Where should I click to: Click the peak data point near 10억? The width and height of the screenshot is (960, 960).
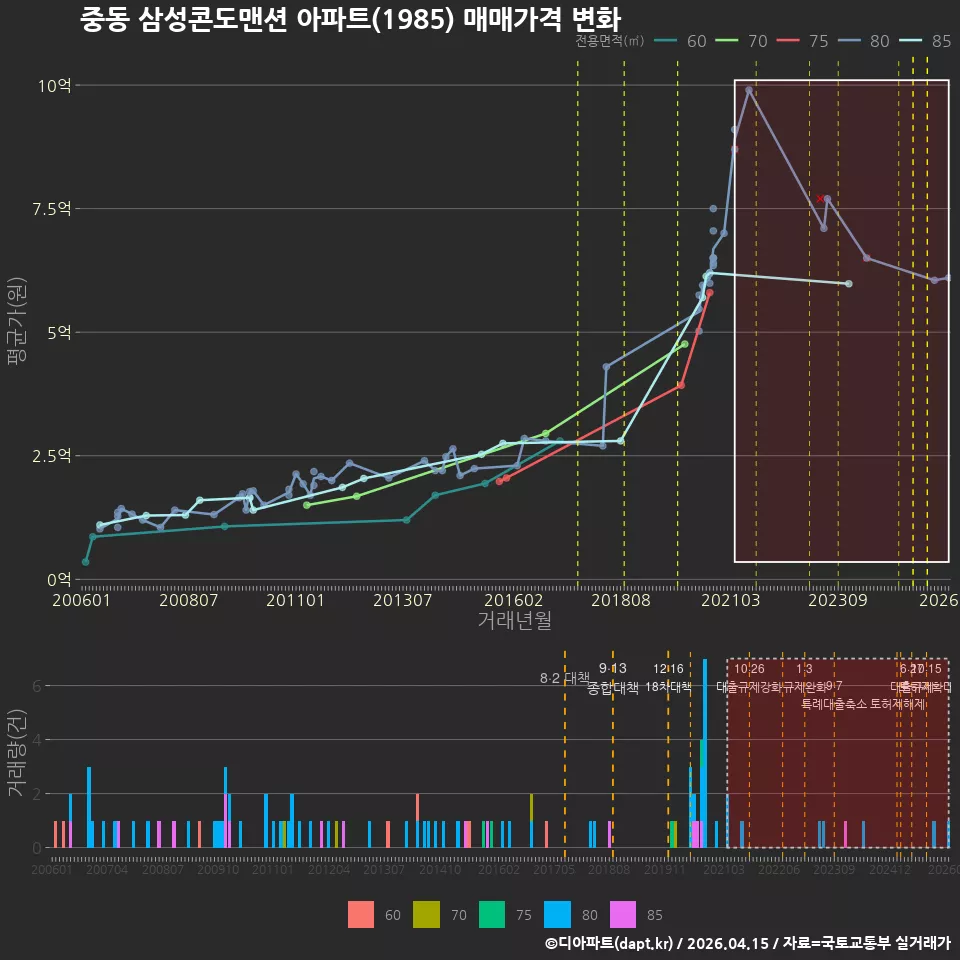[x=749, y=90]
